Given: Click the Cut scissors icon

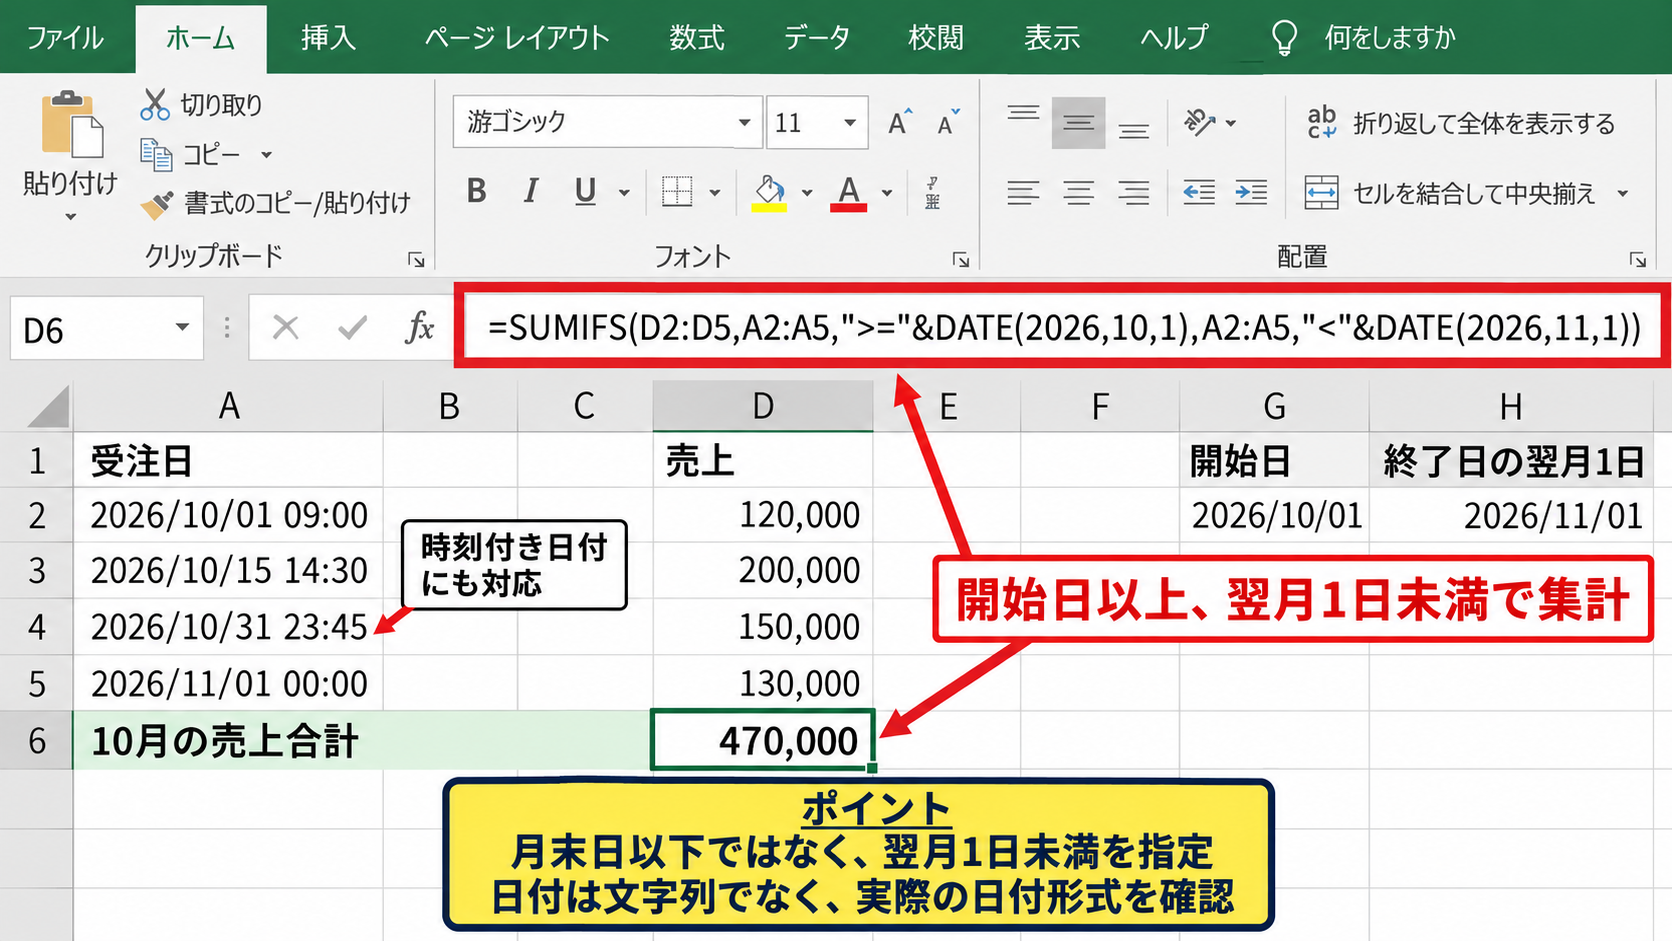Looking at the screenshot, I should click(x=155, y=104).
